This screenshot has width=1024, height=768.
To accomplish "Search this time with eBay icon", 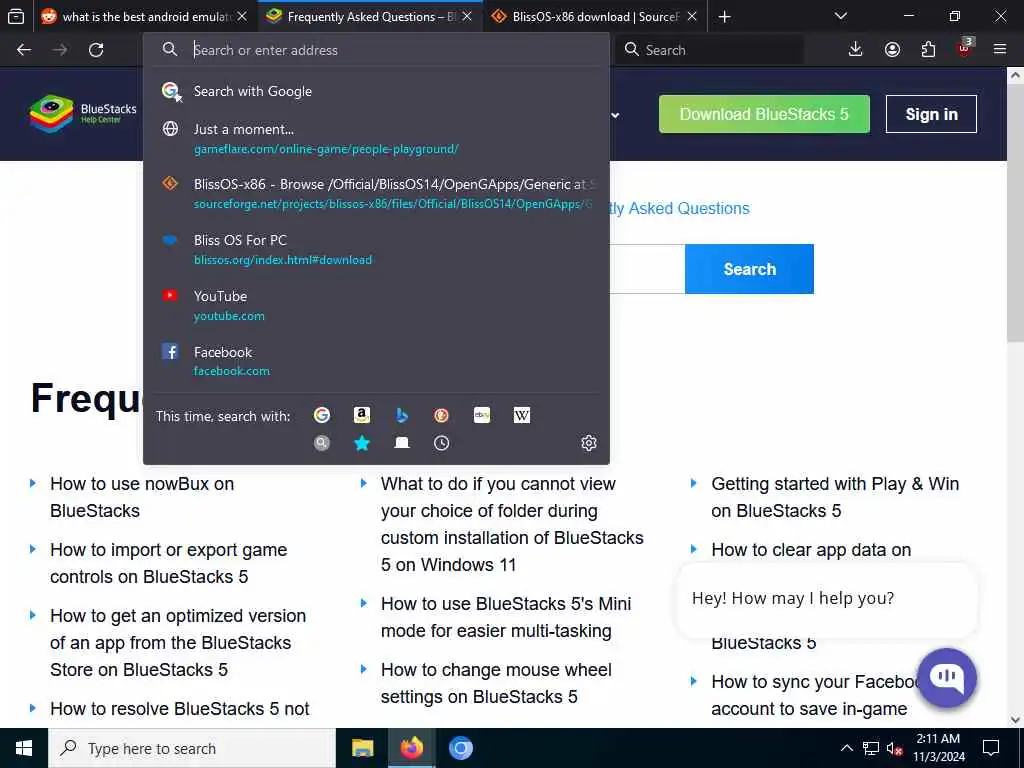I will (x=482, y=415).
